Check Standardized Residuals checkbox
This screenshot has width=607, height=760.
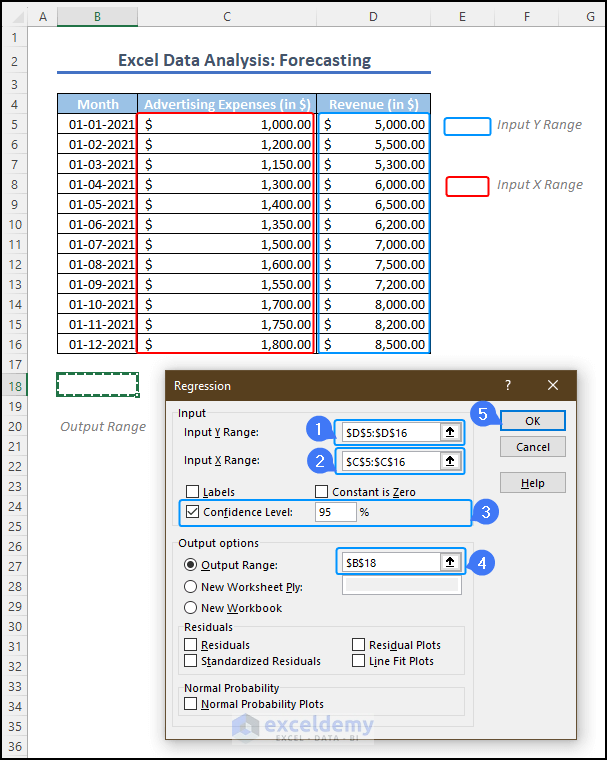(x=191, y=661)
